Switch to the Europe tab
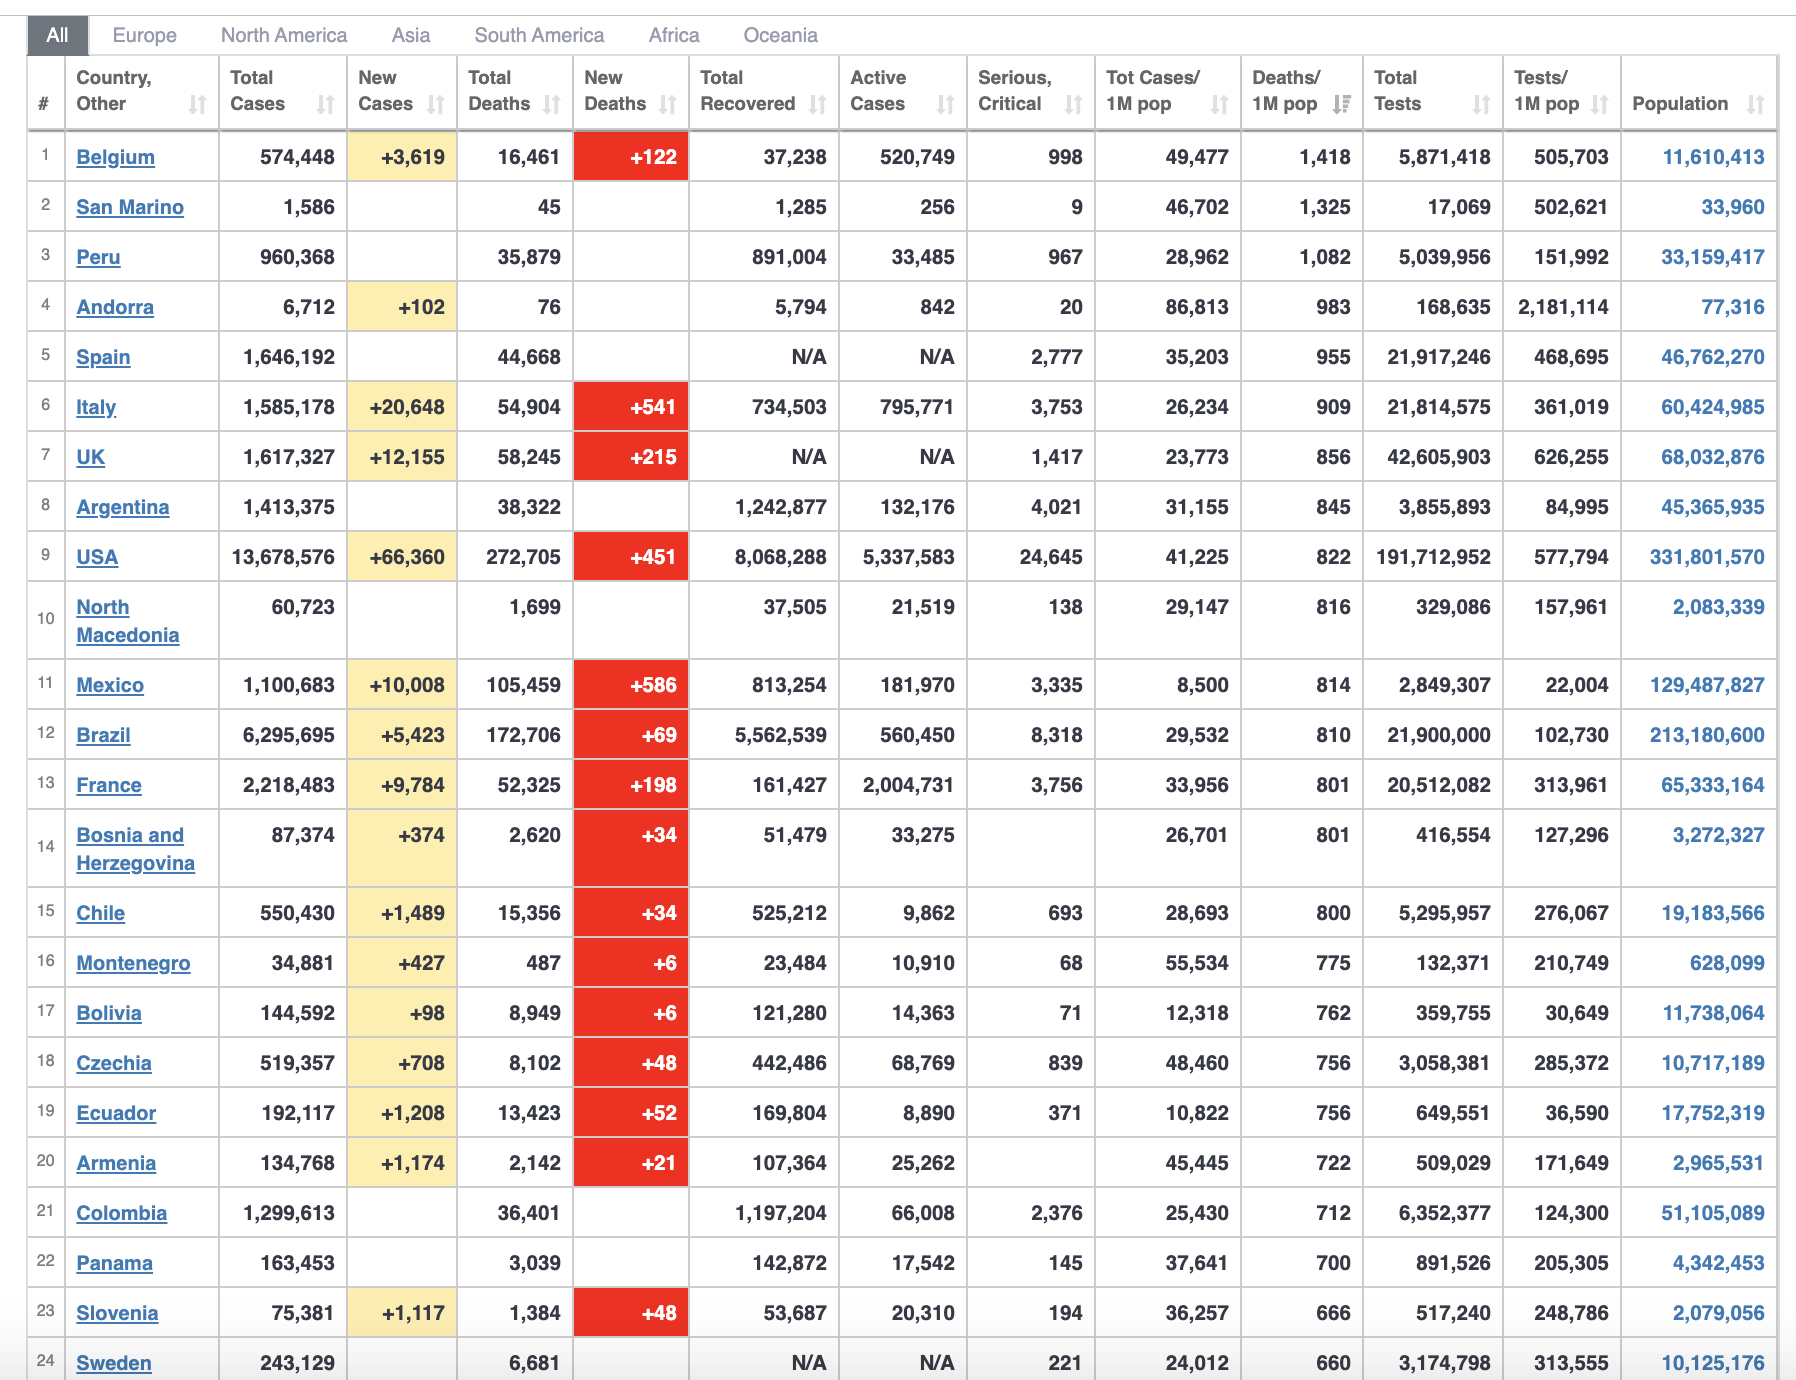This screenshot has height=1380, width=1796. (144, 35)
